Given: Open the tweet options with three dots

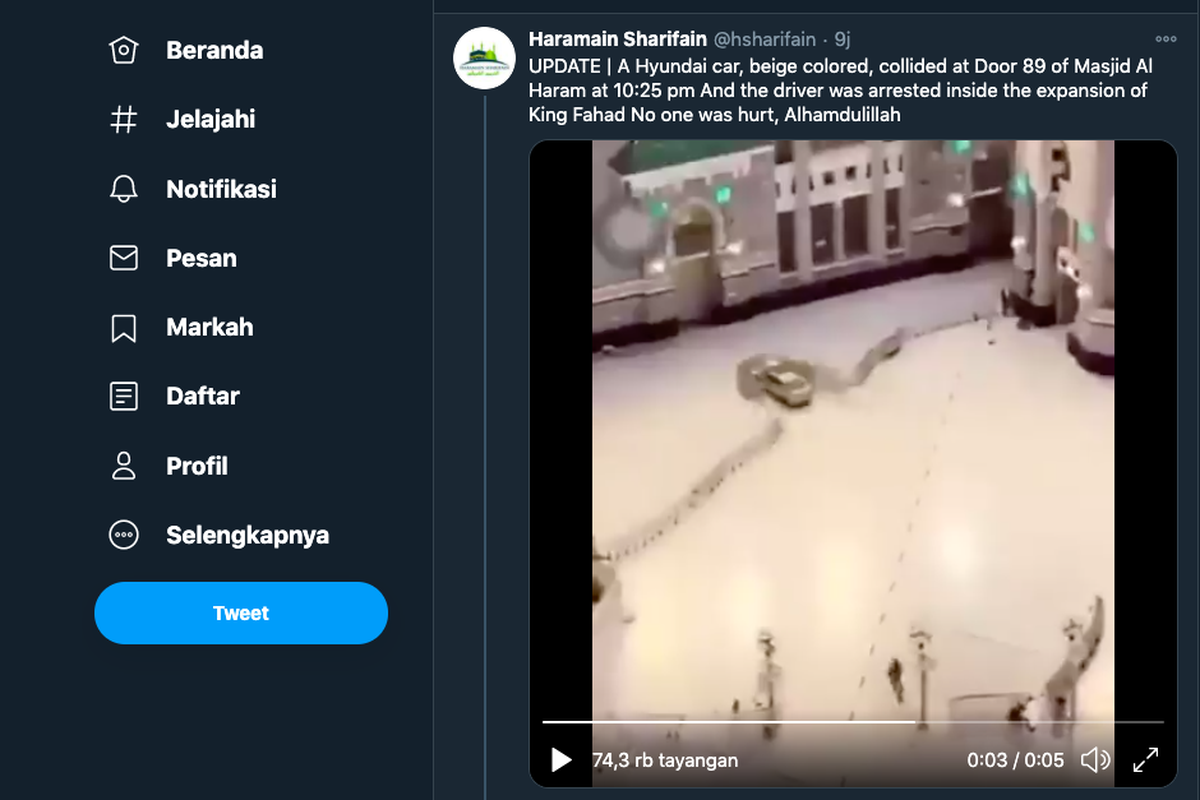Looking at the screenshot, I should tap(1166, 38).
